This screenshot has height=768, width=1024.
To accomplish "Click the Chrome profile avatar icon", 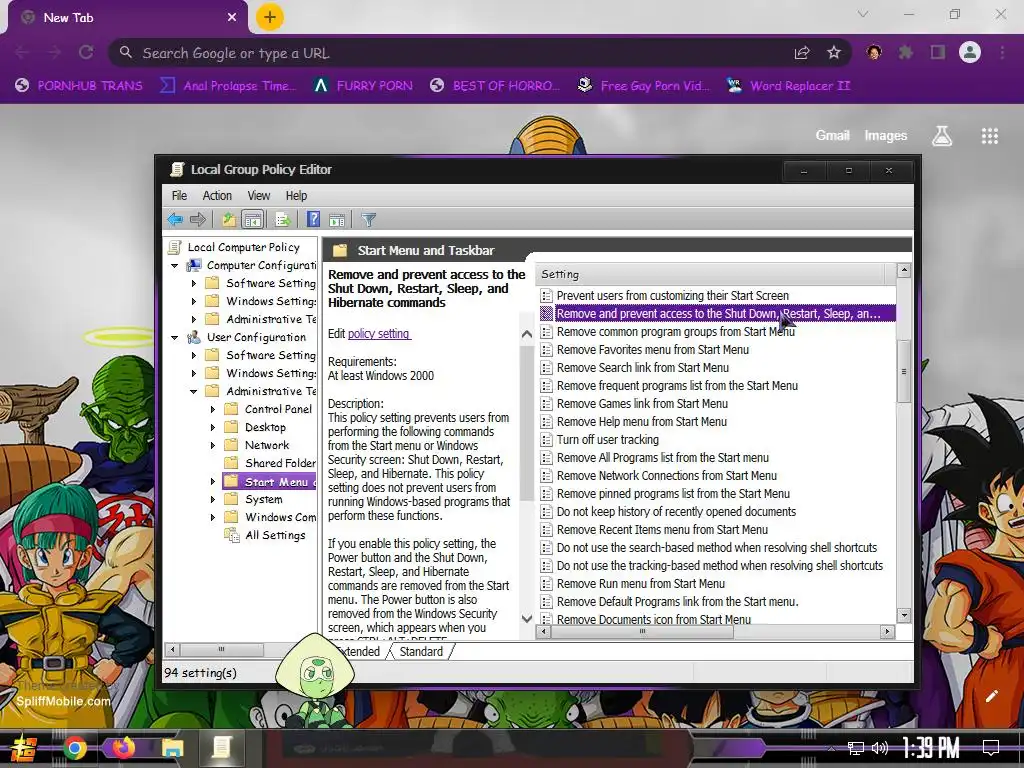I will [970, 52].
